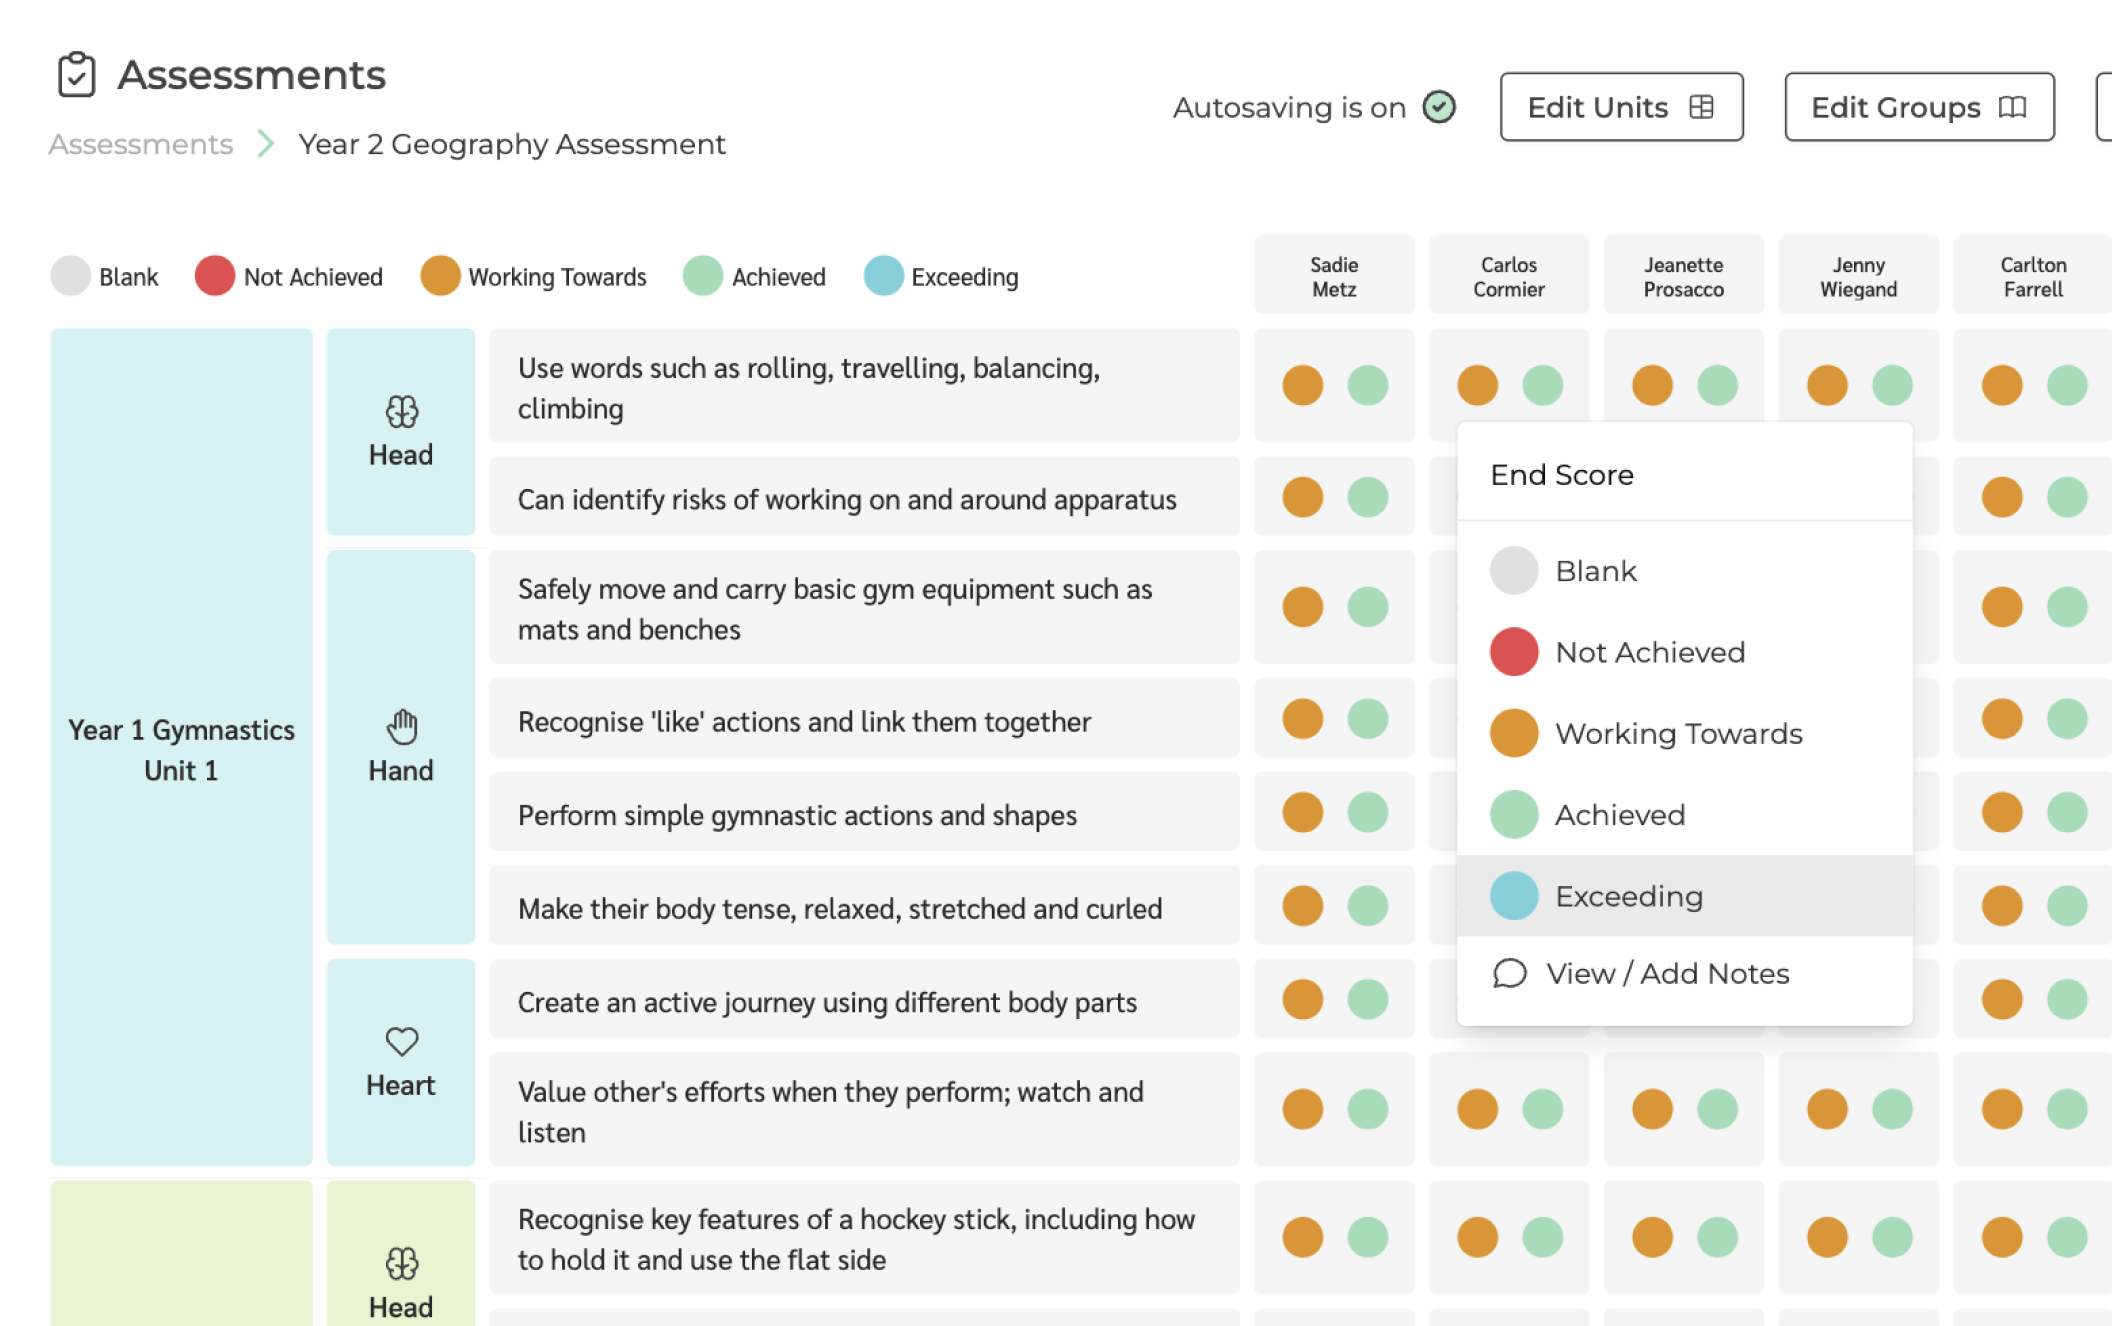Screen dimensions: 2112x1326
Task: Select Not Achieved in the End Score menu
Action: click(1649, 652)
